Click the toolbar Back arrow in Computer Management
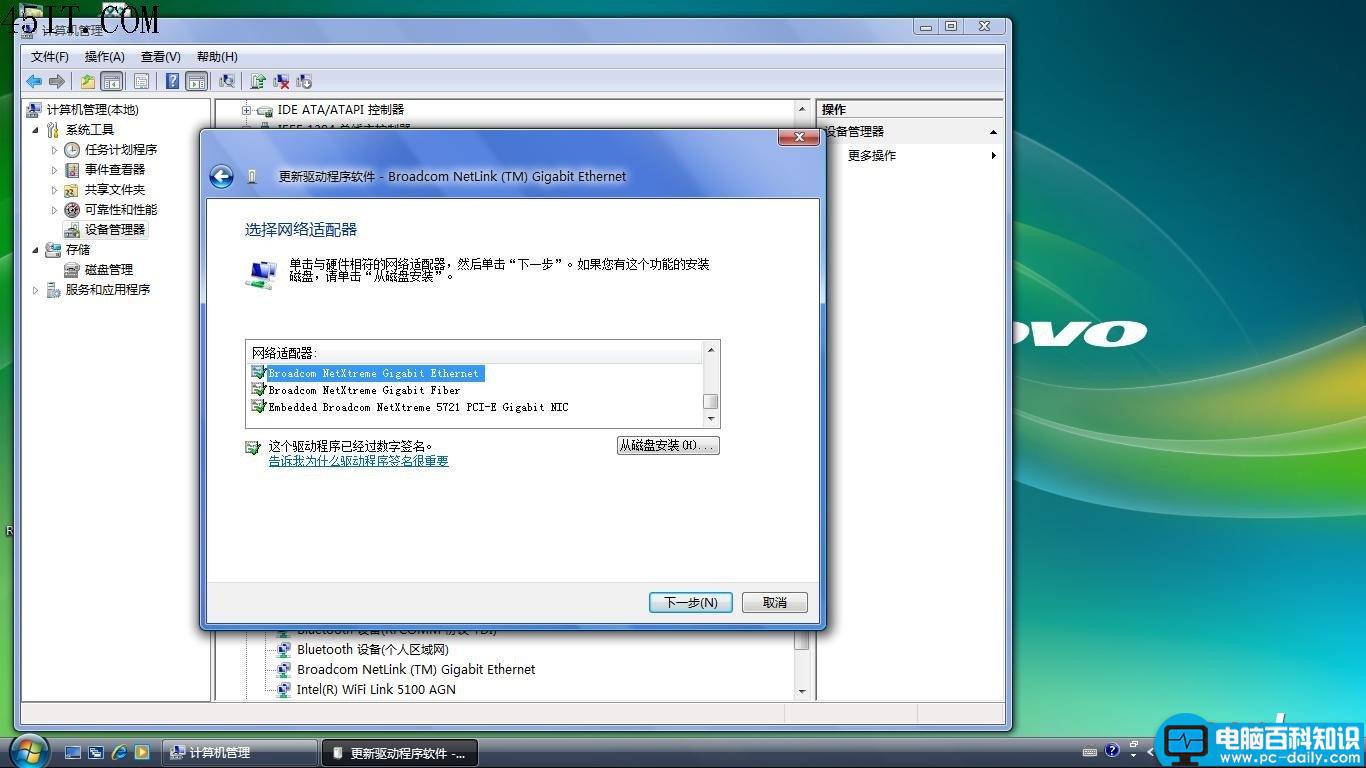Image resolution: width=1366 pixels, height=768 pixels. [x=34, y=81]
